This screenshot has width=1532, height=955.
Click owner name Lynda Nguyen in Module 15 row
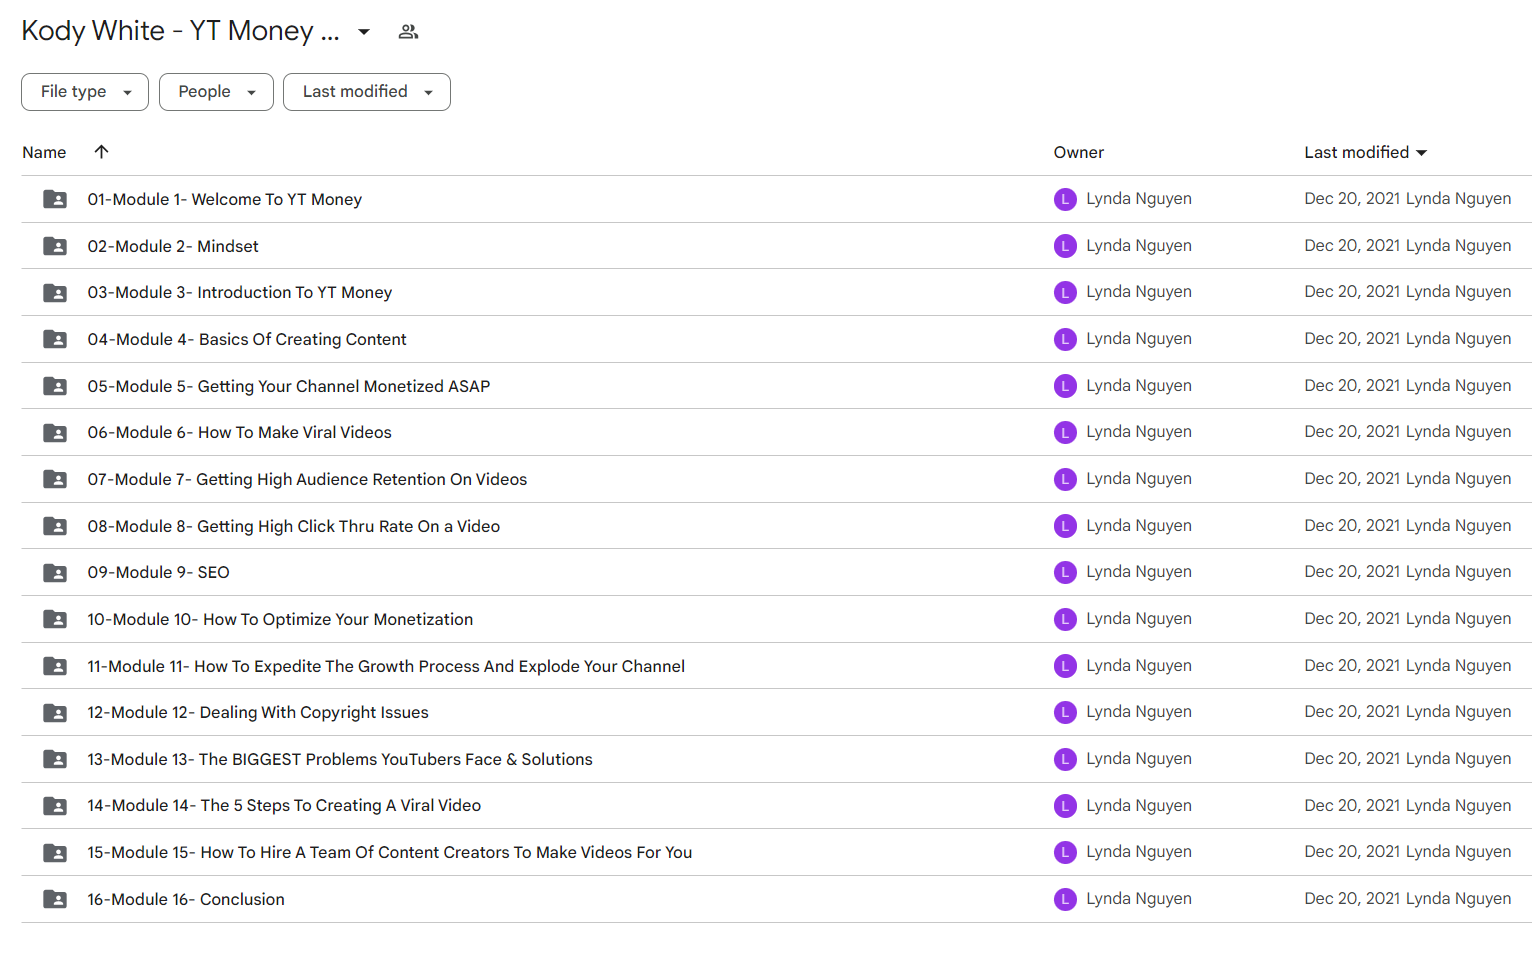point(1139,852)
